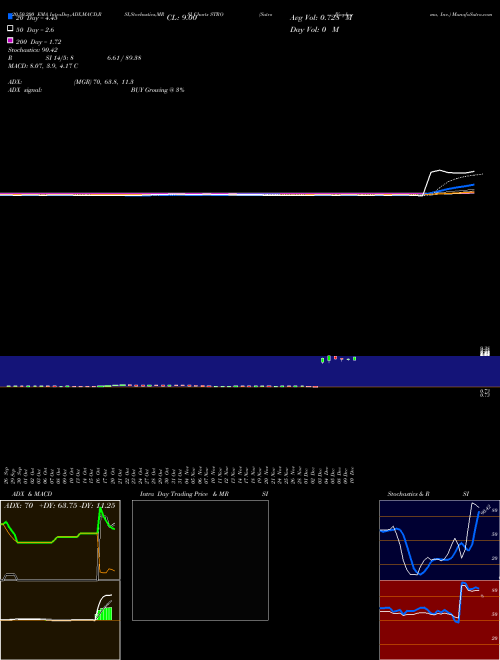Open the empty Intra Day Trading chart box

click(x=200, y=560)
